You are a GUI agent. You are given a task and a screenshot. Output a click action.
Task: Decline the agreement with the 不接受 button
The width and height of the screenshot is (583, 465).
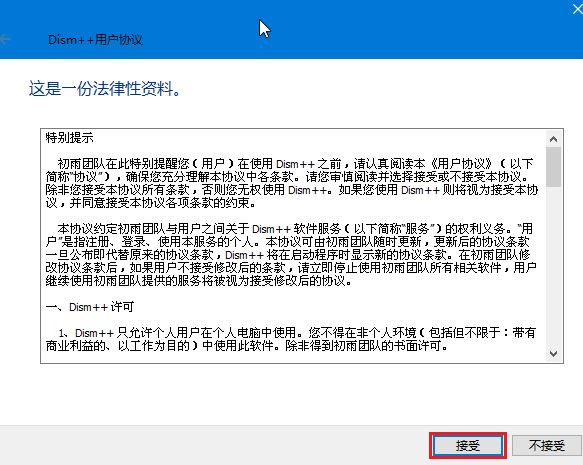point(547,445)
